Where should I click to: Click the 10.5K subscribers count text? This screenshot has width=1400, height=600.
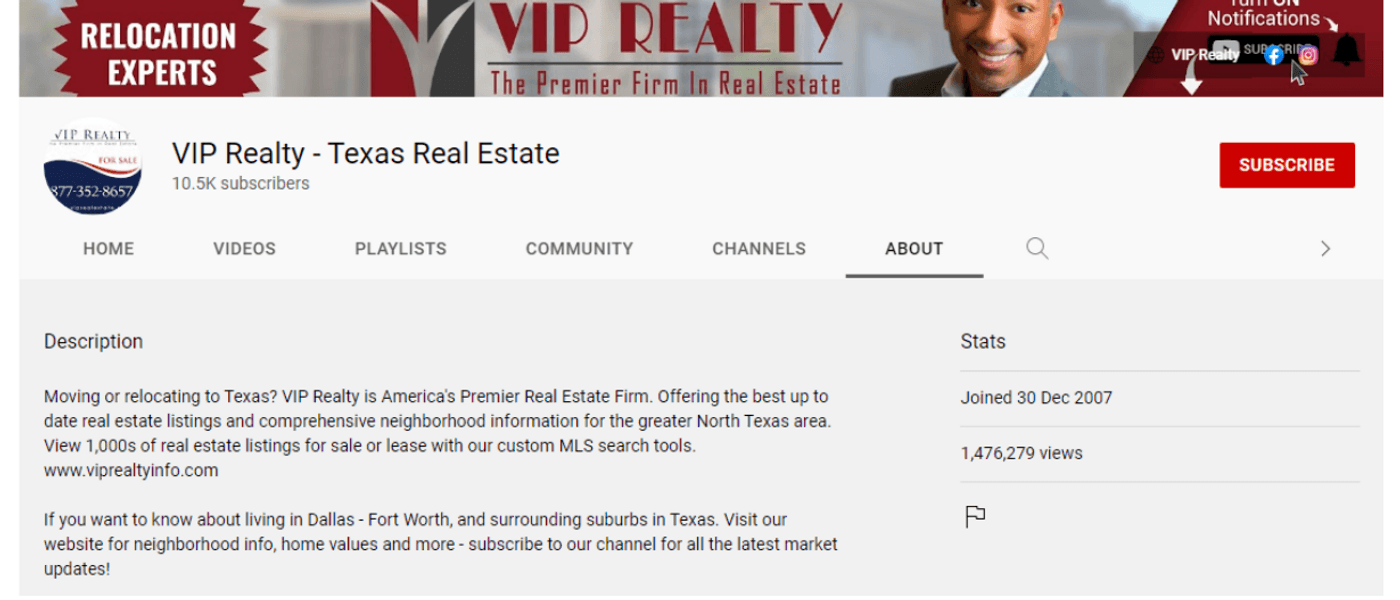pyautogui.click(x=241, y=183)
